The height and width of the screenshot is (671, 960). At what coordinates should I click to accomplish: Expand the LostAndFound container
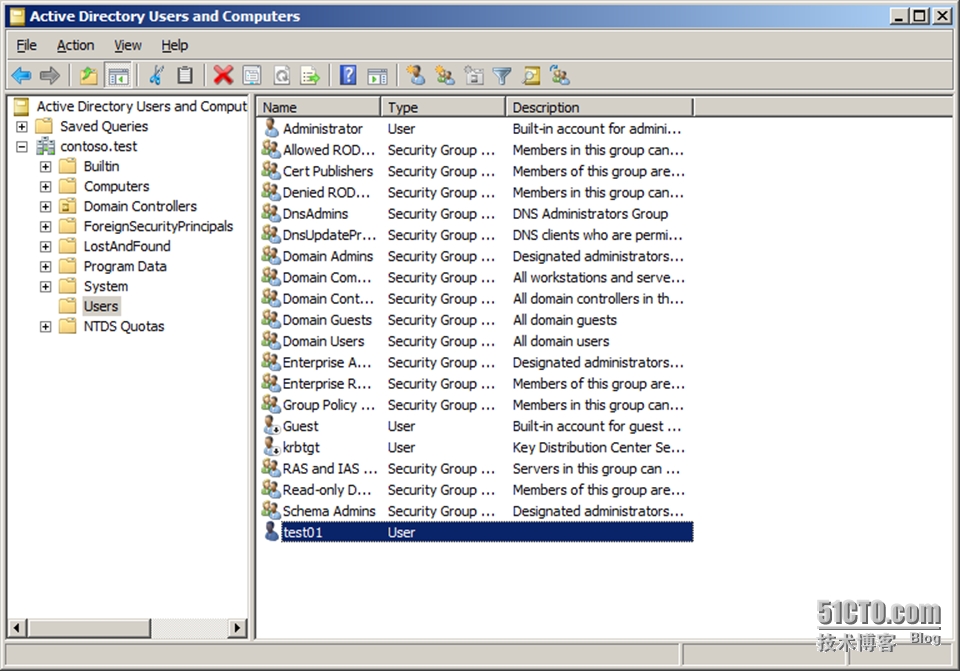pos(45,247)
